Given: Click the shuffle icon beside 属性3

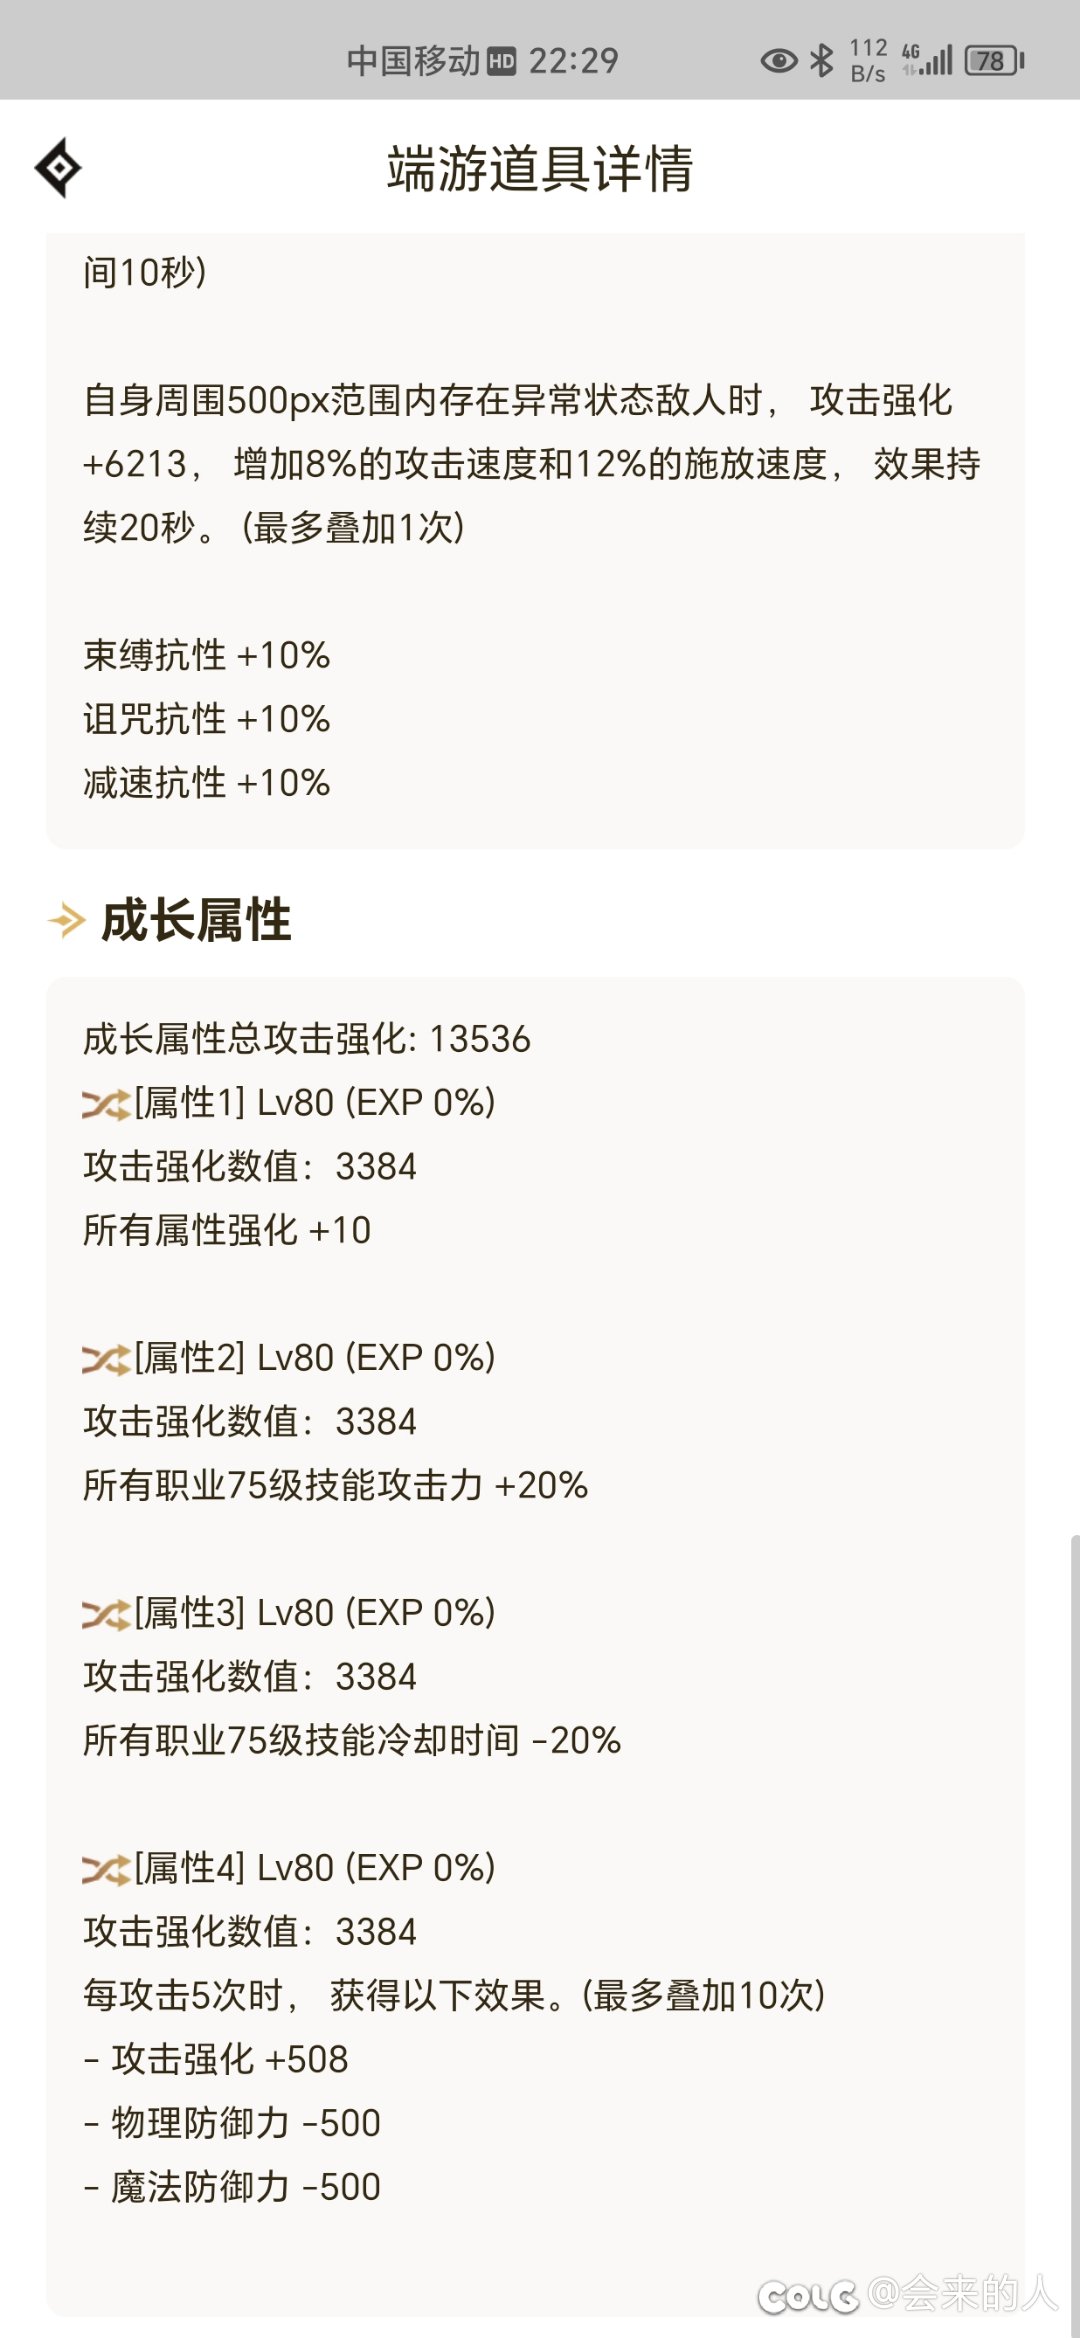Looking at the screenshot, I should (106, 1614).
